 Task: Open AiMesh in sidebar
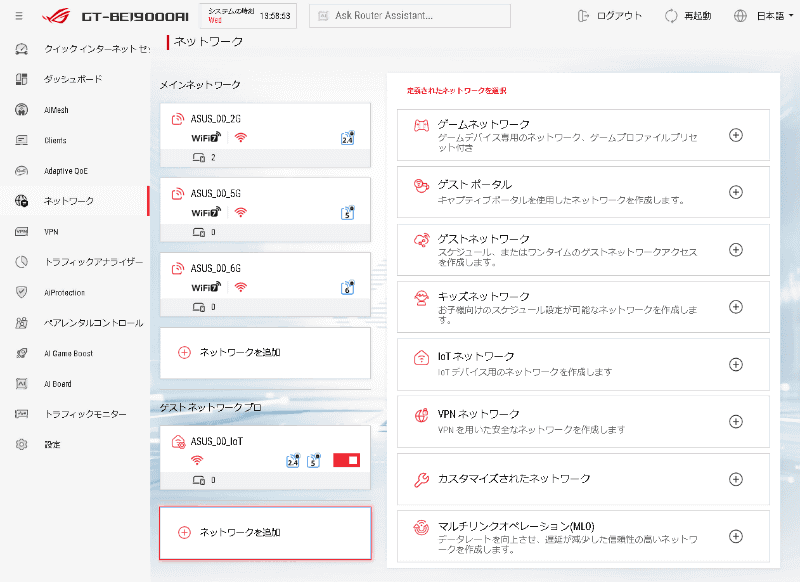pos(75,110)
